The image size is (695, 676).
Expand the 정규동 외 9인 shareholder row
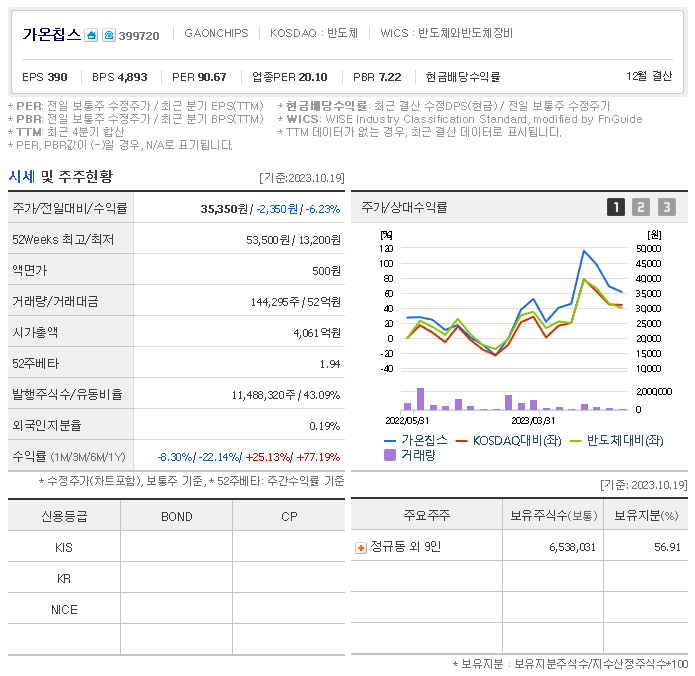click(x=361, y=548)
